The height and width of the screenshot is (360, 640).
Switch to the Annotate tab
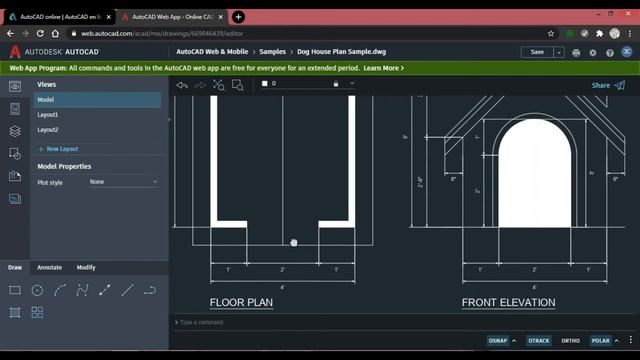click(49, 267)
